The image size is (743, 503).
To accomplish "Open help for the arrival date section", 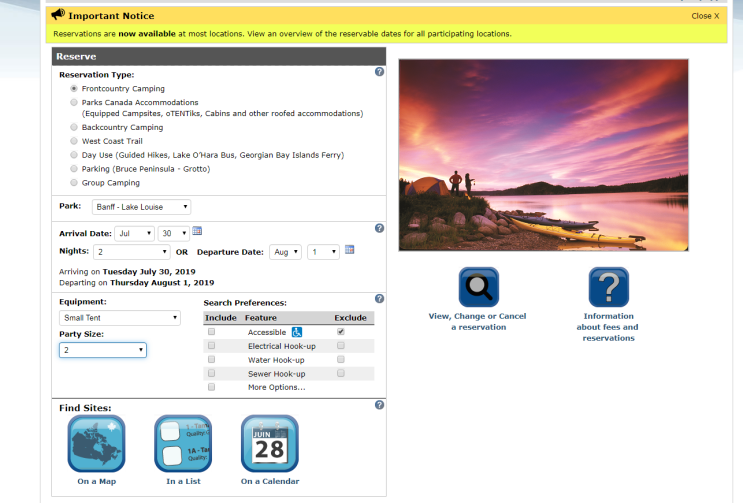I will coord(379,228).
